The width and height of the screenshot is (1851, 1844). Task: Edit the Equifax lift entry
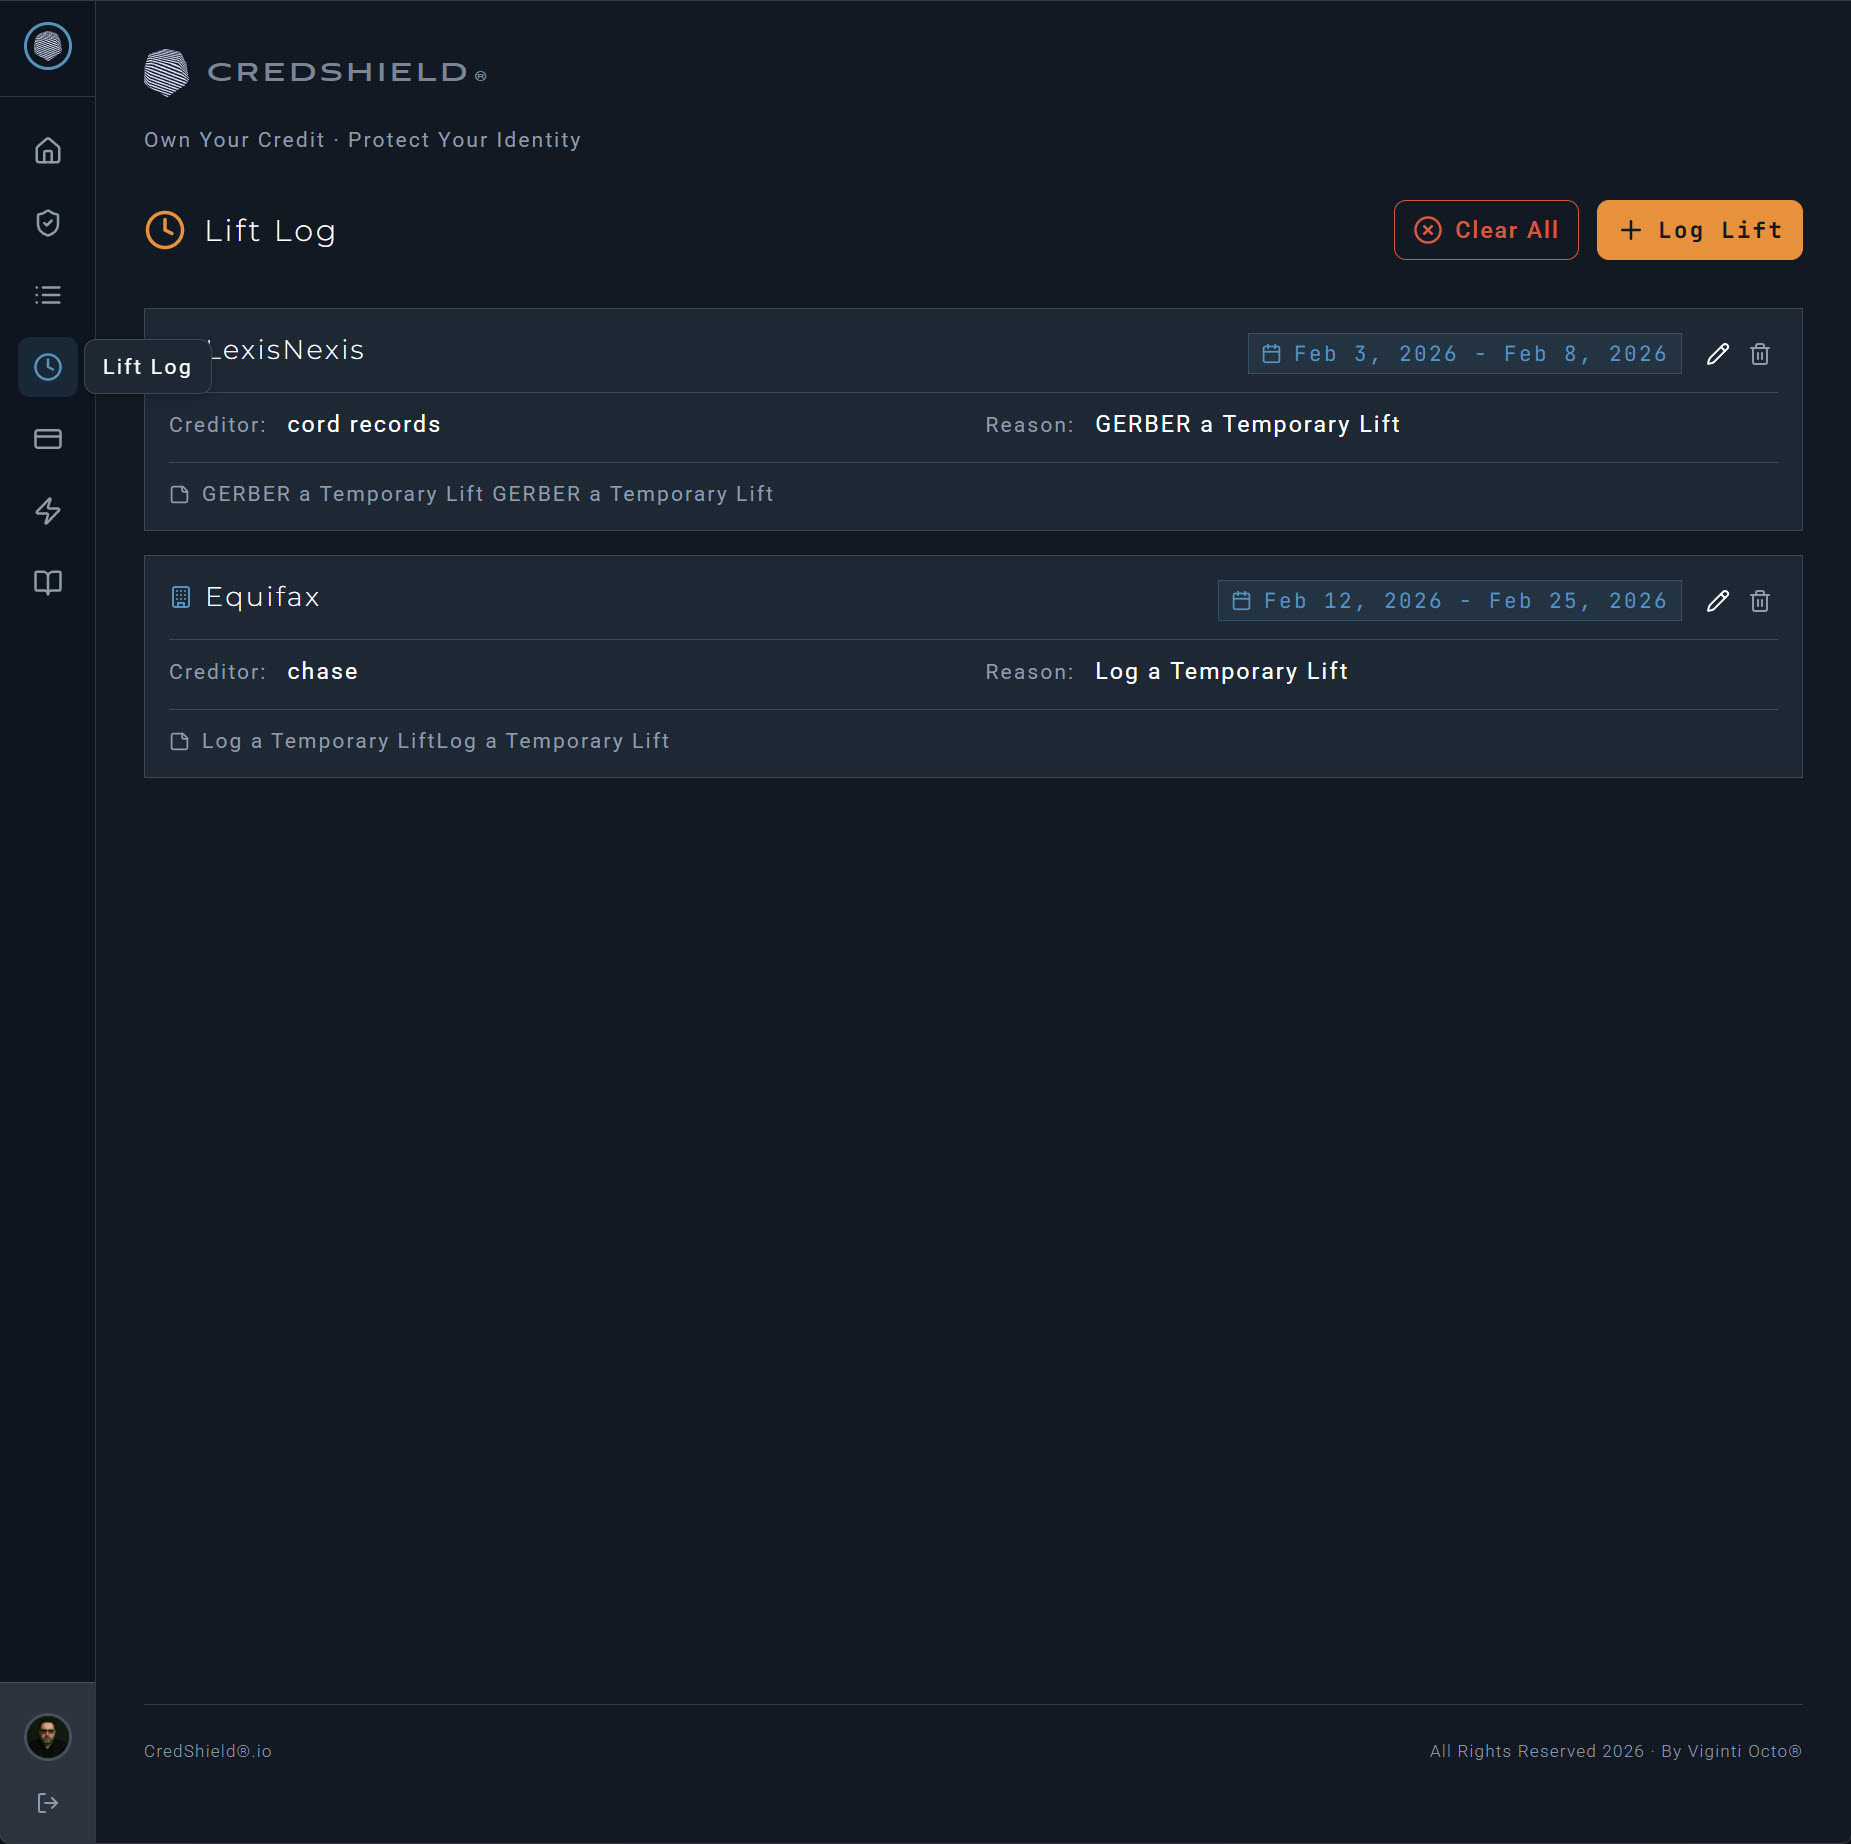[1718, 601]
